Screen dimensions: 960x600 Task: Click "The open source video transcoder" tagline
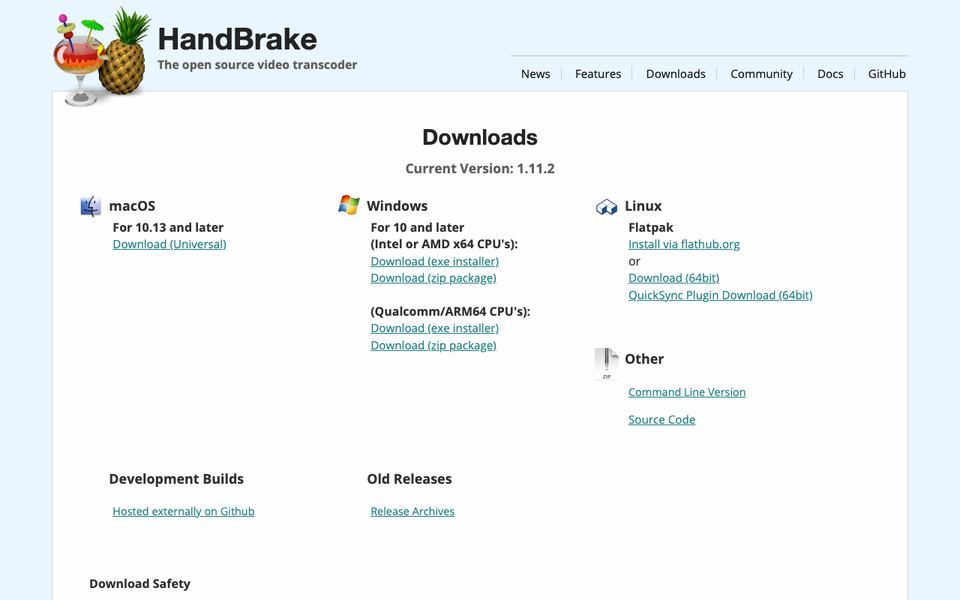point(257,65)
